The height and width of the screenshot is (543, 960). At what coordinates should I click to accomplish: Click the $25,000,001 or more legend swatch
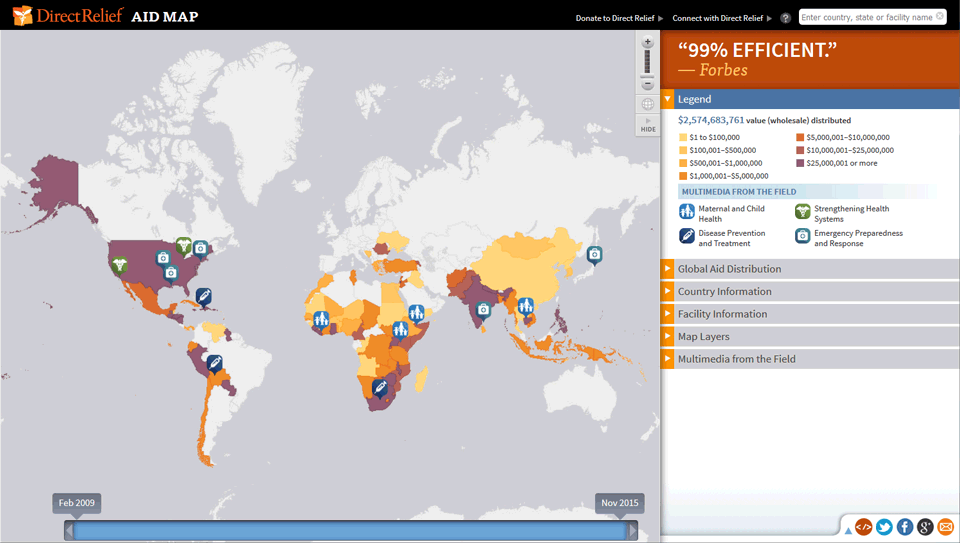[800, 163]
